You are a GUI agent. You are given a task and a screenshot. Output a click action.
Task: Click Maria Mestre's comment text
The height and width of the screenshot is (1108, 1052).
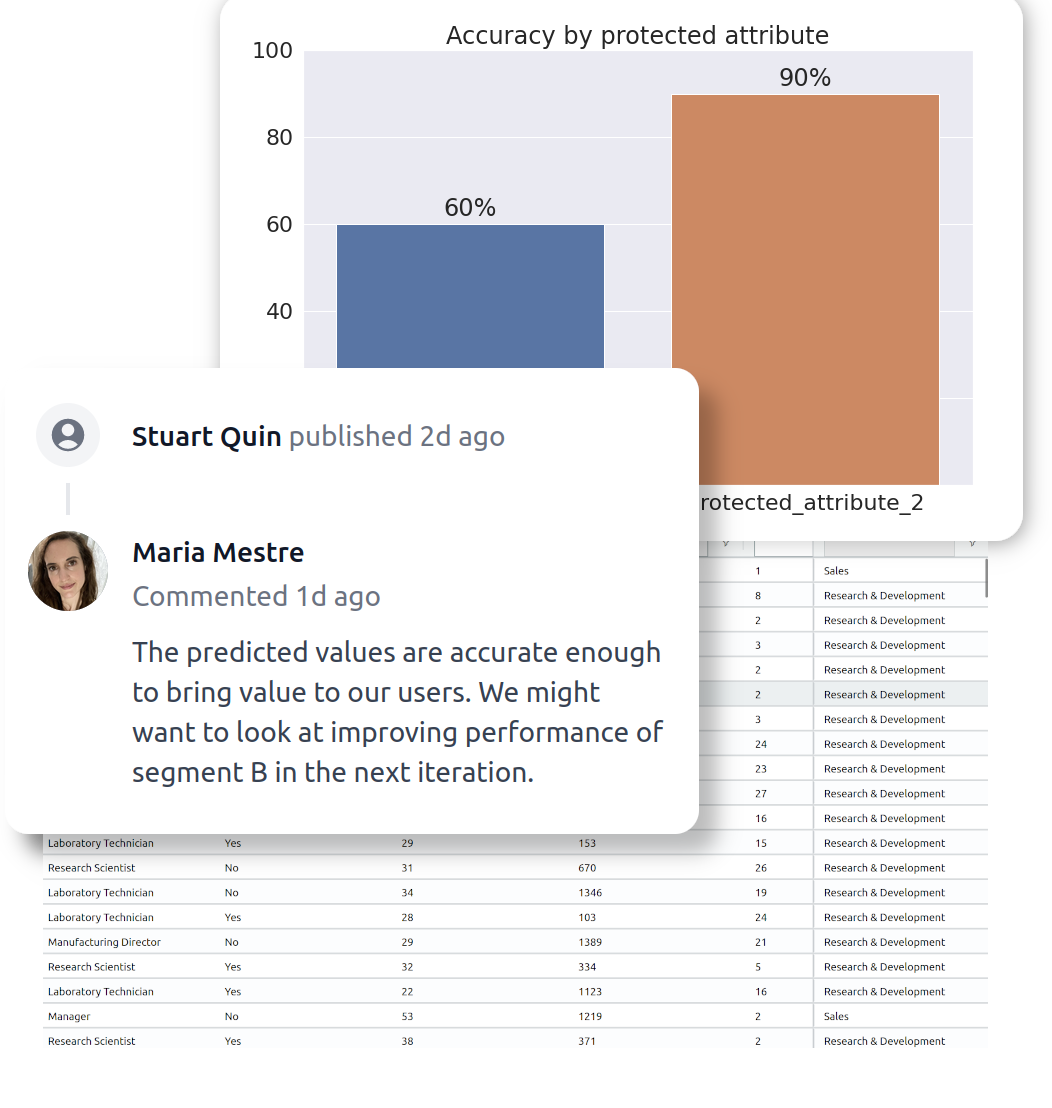click(398, 712)
